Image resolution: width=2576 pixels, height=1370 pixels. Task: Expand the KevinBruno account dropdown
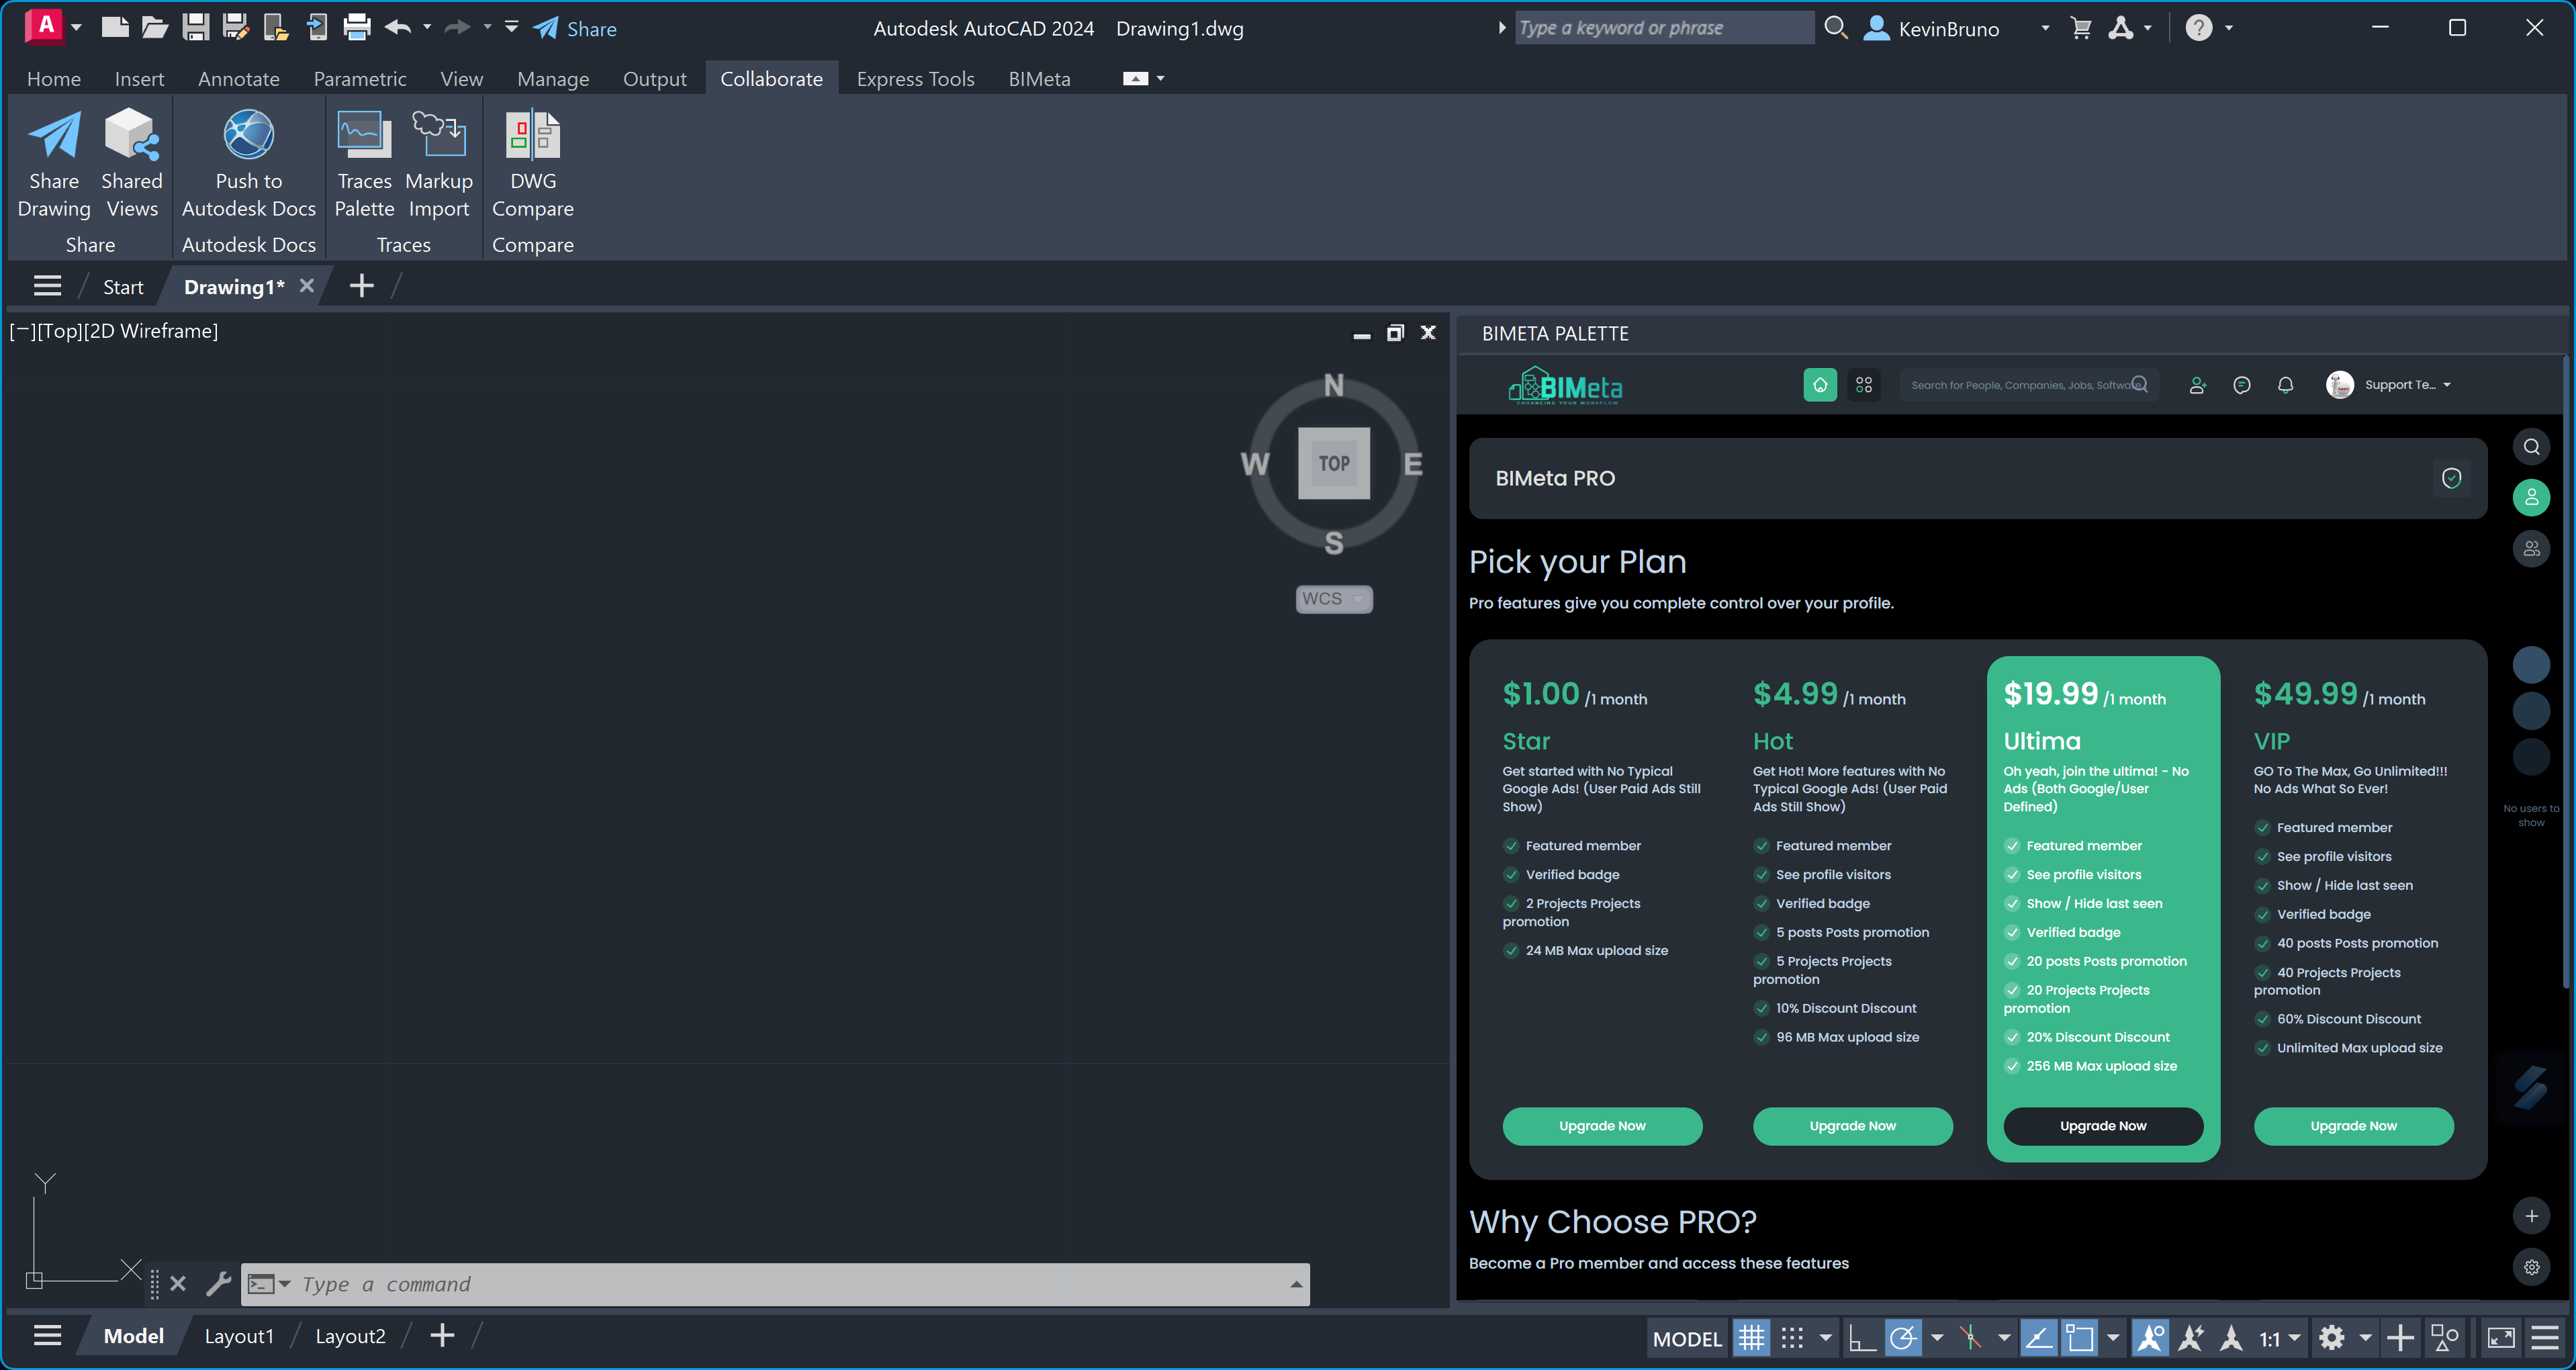[x=2045, y=28]
